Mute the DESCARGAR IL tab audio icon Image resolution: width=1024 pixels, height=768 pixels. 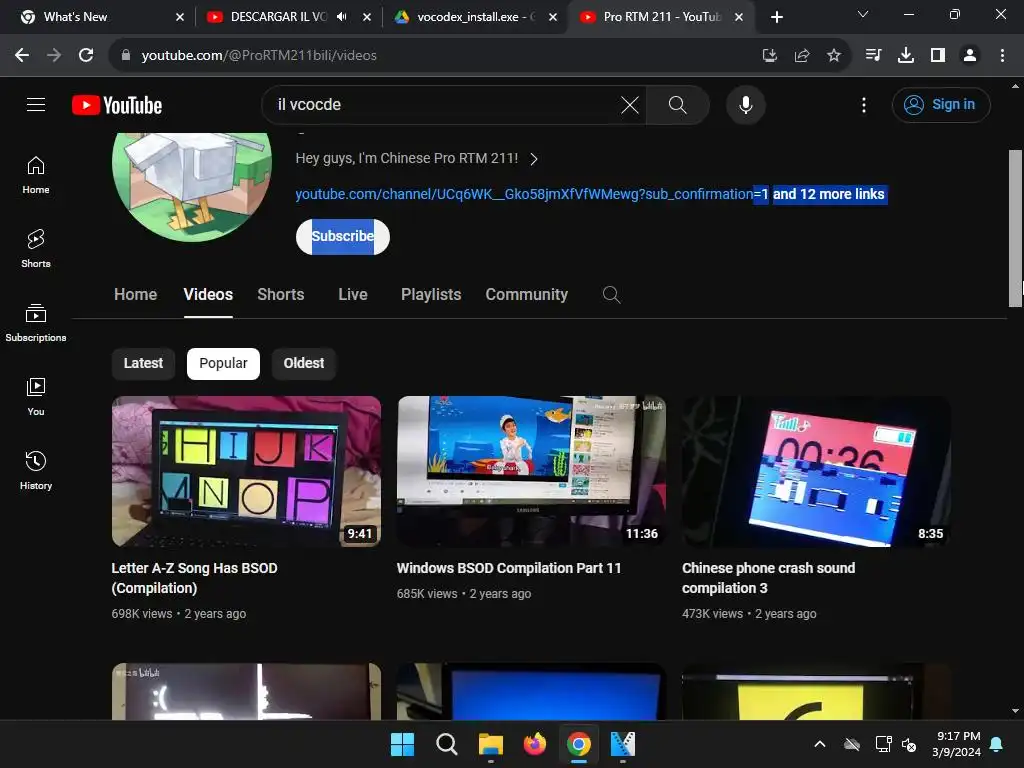(x=342, y=17)
